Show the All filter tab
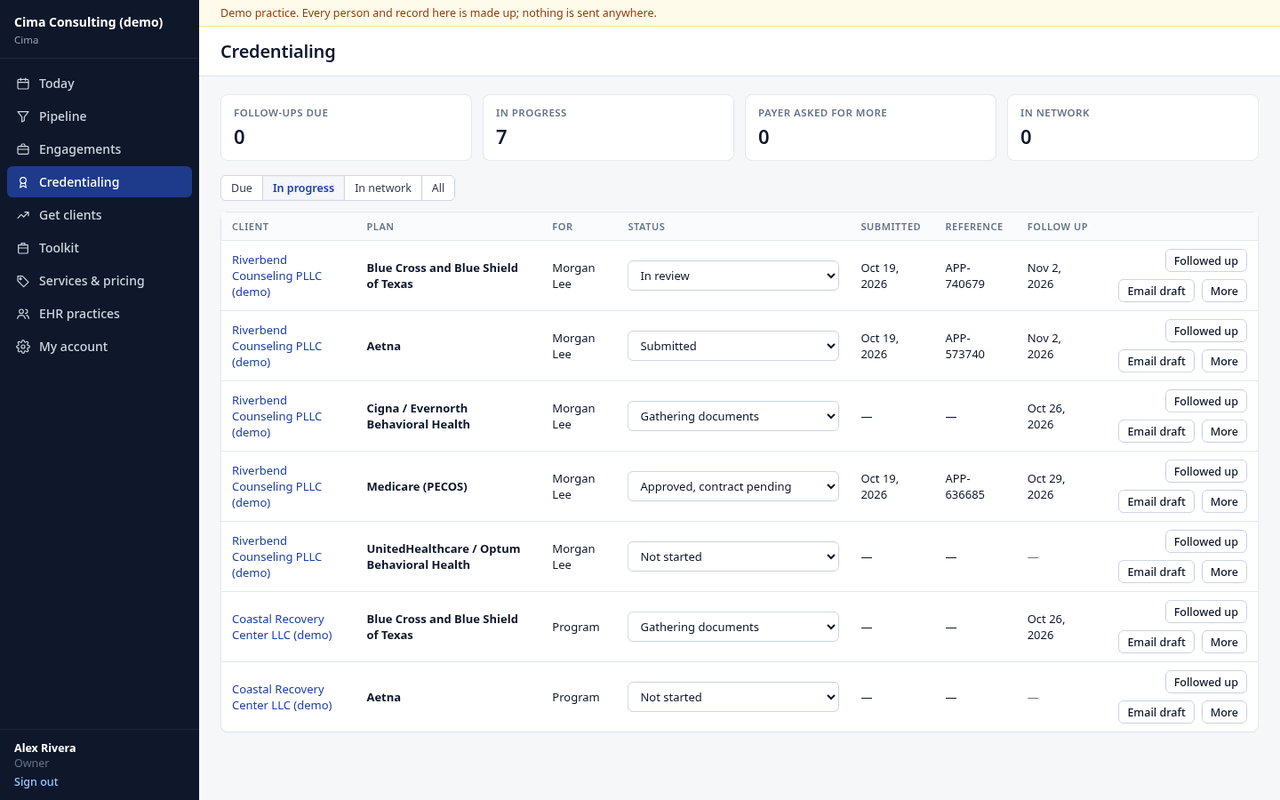 point(438,188)
